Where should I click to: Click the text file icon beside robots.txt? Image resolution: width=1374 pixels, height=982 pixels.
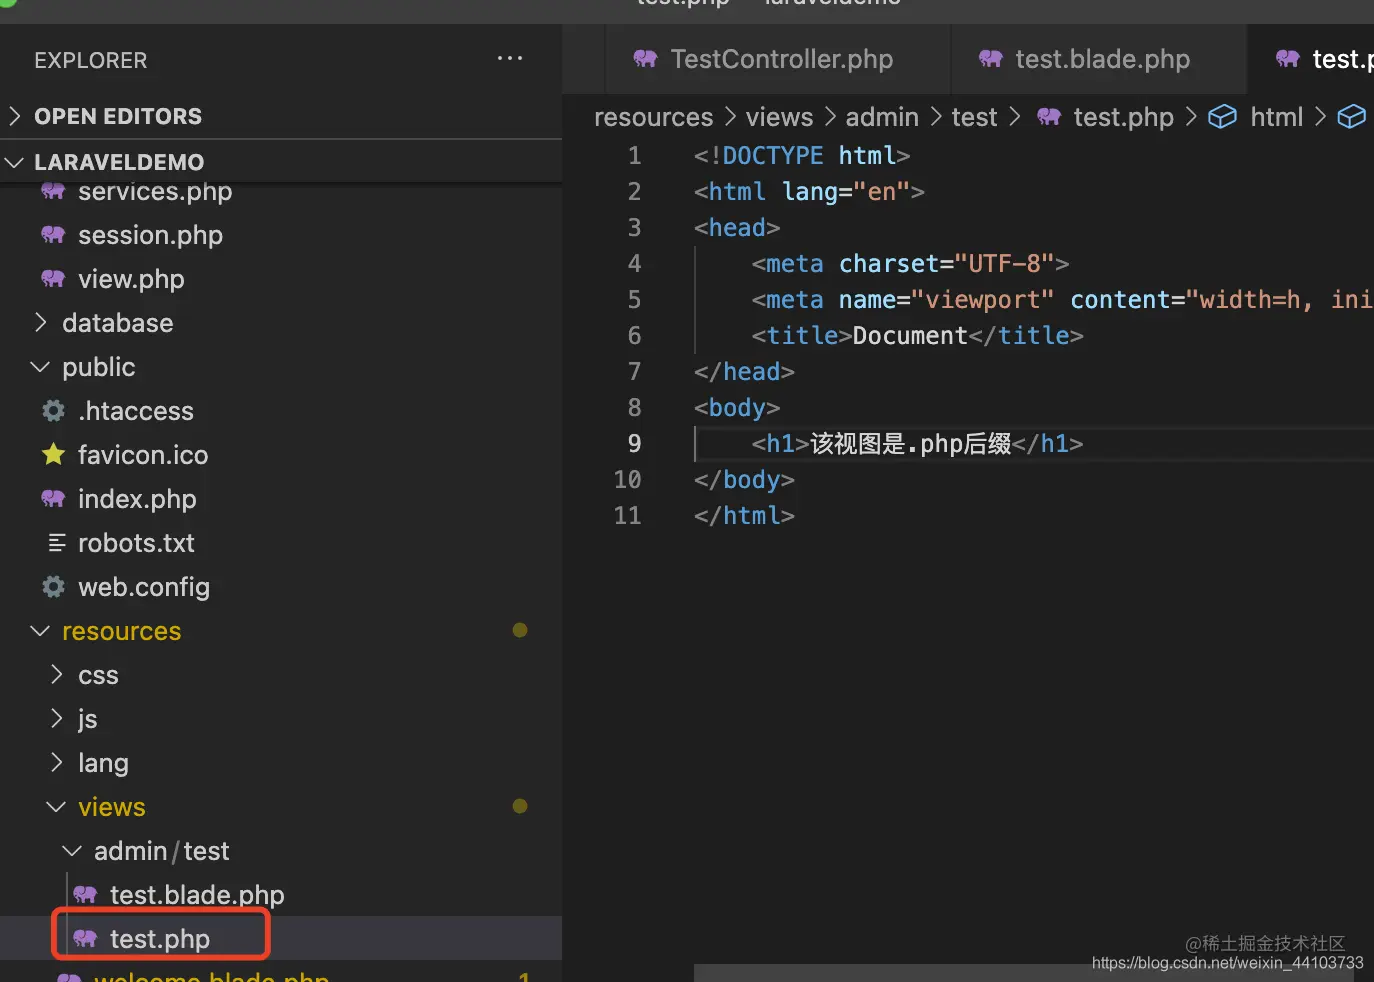point(57,543)
